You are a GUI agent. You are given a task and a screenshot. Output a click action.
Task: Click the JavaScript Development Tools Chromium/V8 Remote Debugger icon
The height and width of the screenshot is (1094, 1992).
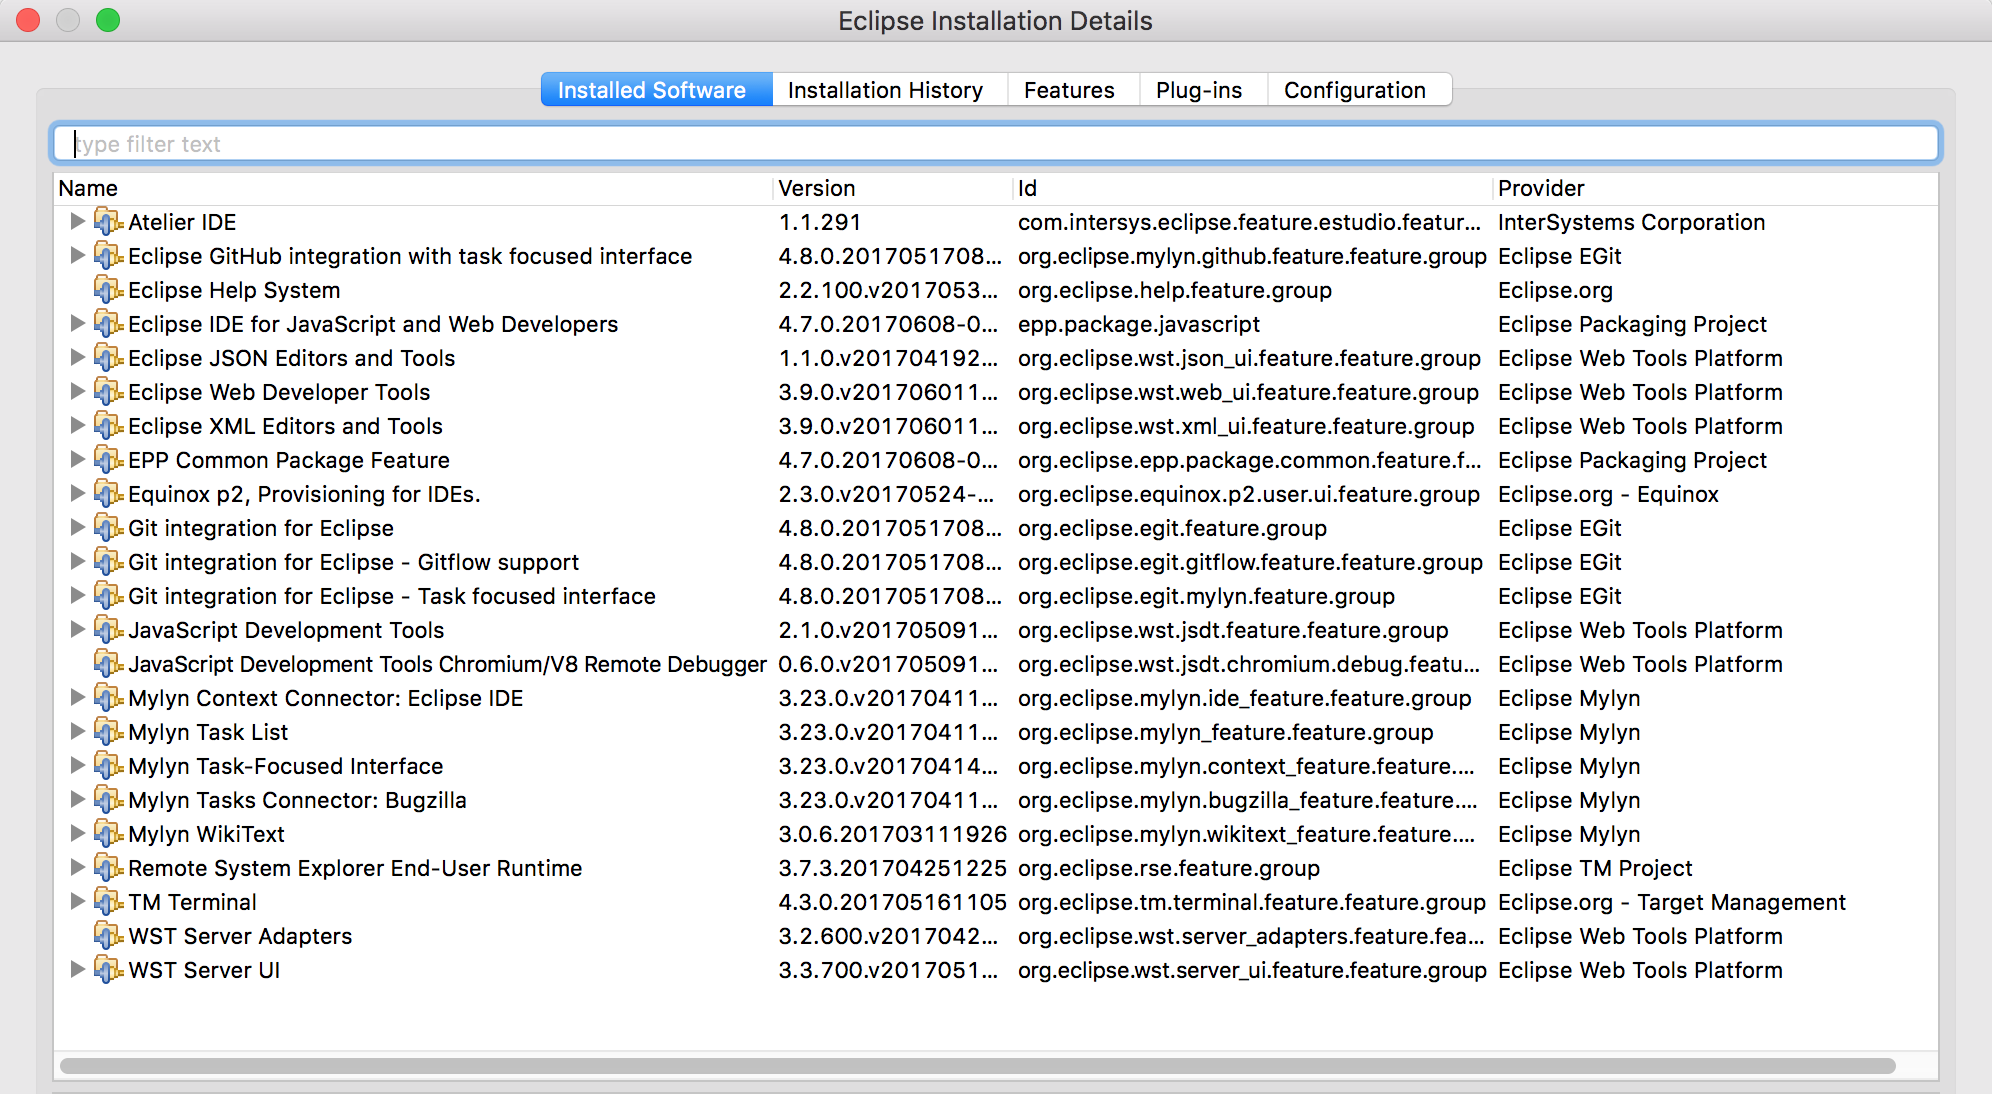click(108, 664)
